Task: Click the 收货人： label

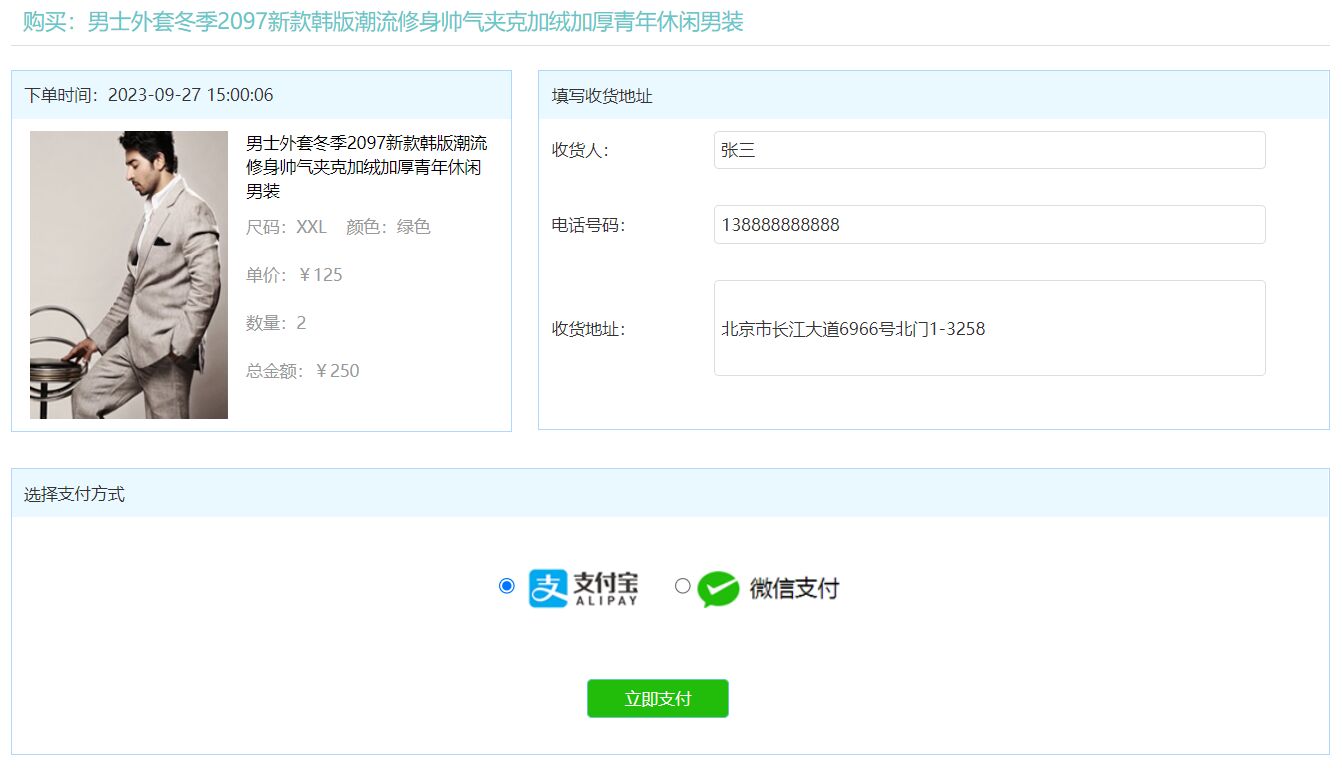Action: coord(580,150)
